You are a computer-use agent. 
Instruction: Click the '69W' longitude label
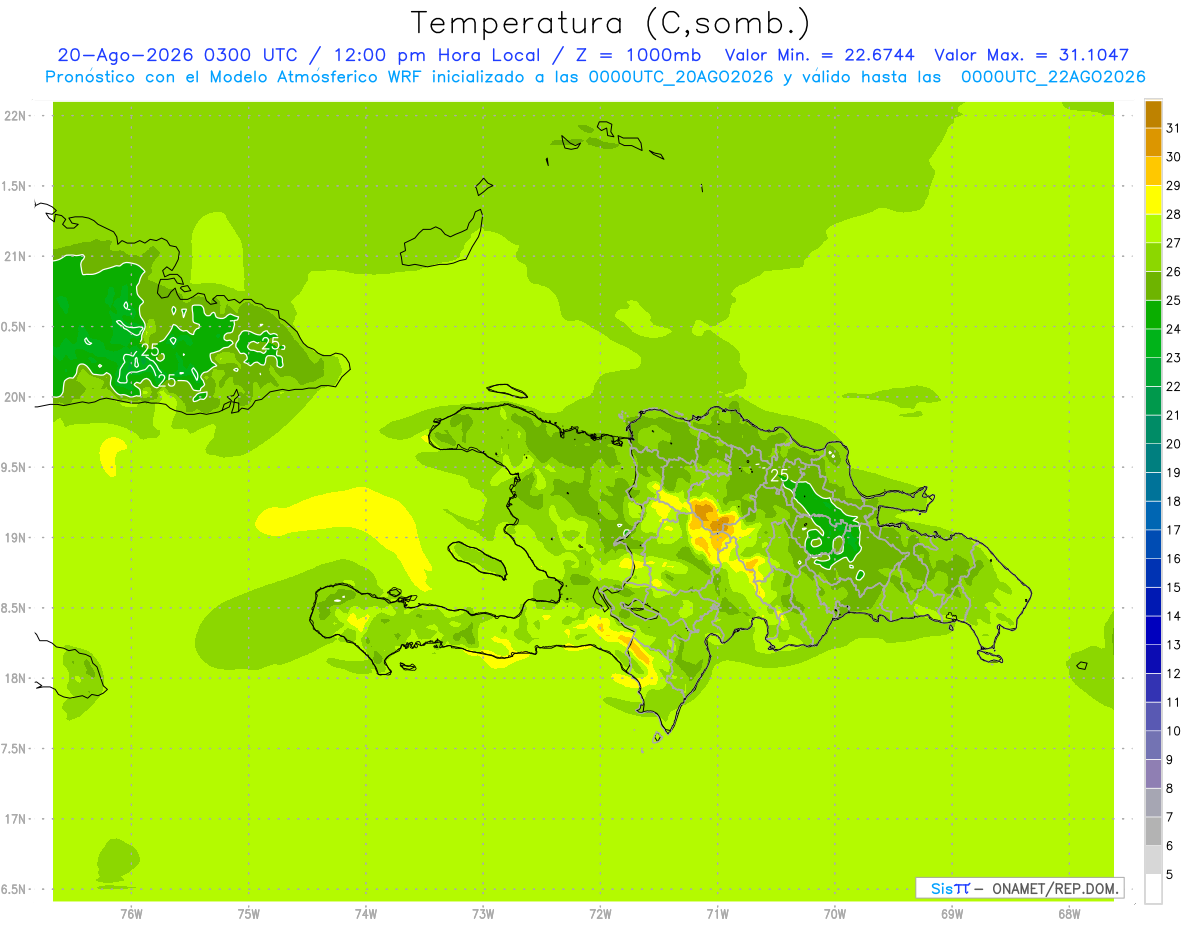point(952,914)
